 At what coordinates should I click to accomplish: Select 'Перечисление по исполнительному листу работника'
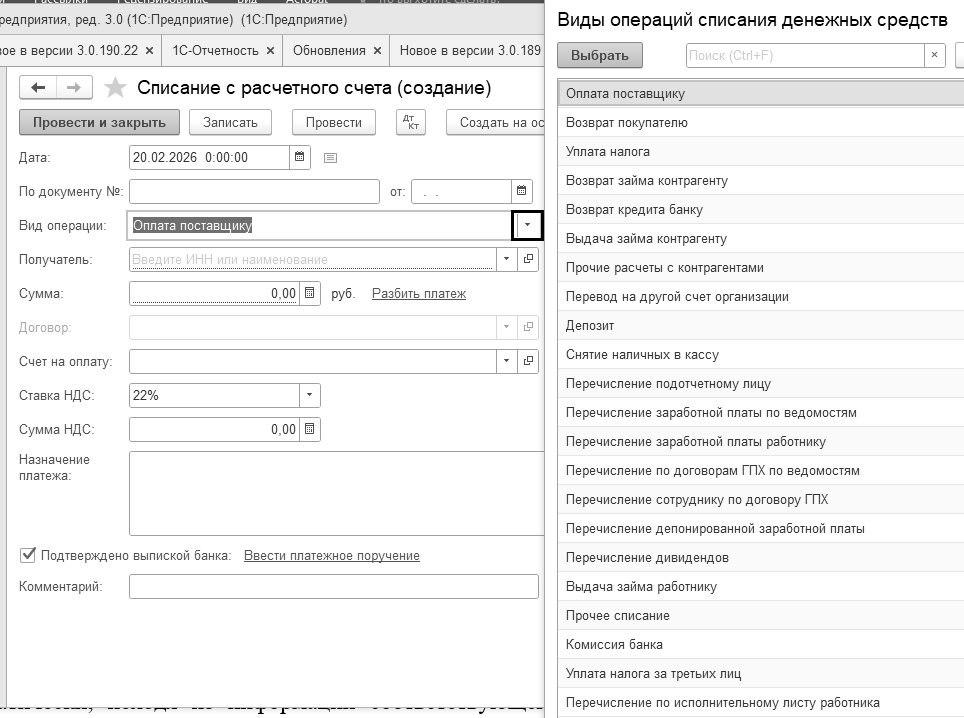761,702
